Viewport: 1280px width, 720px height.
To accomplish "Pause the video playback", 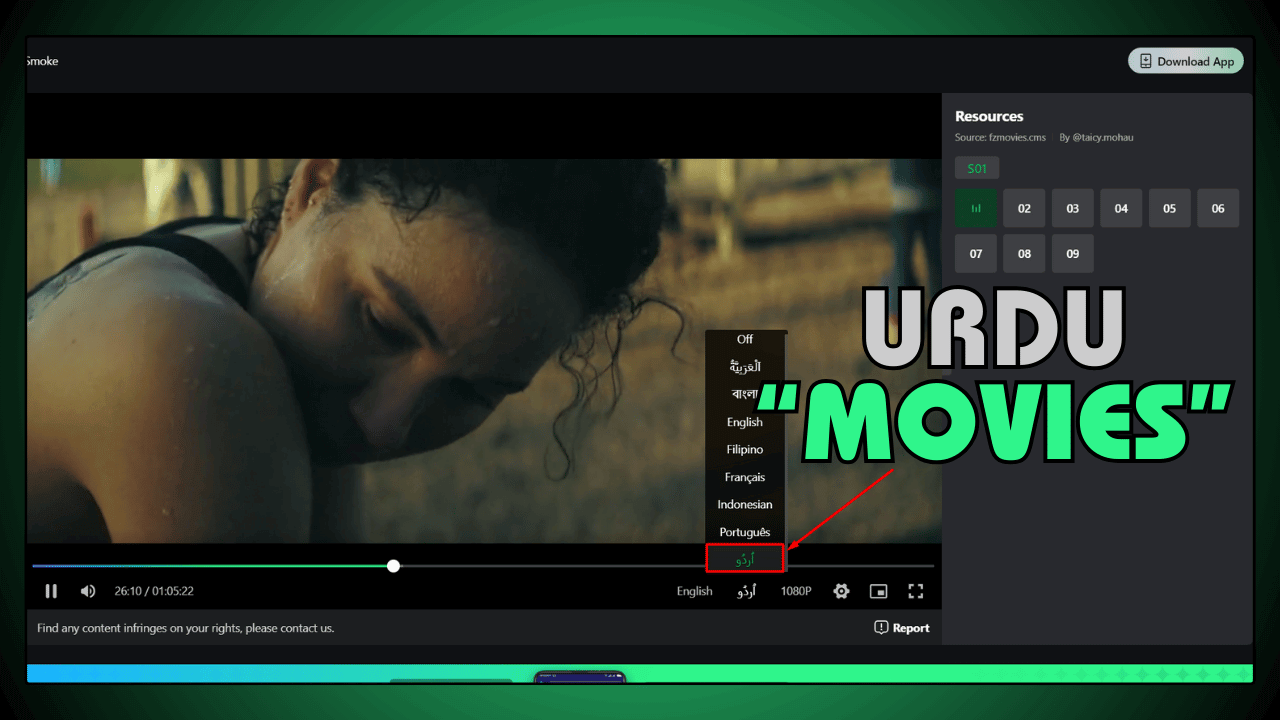I will 51,591.
